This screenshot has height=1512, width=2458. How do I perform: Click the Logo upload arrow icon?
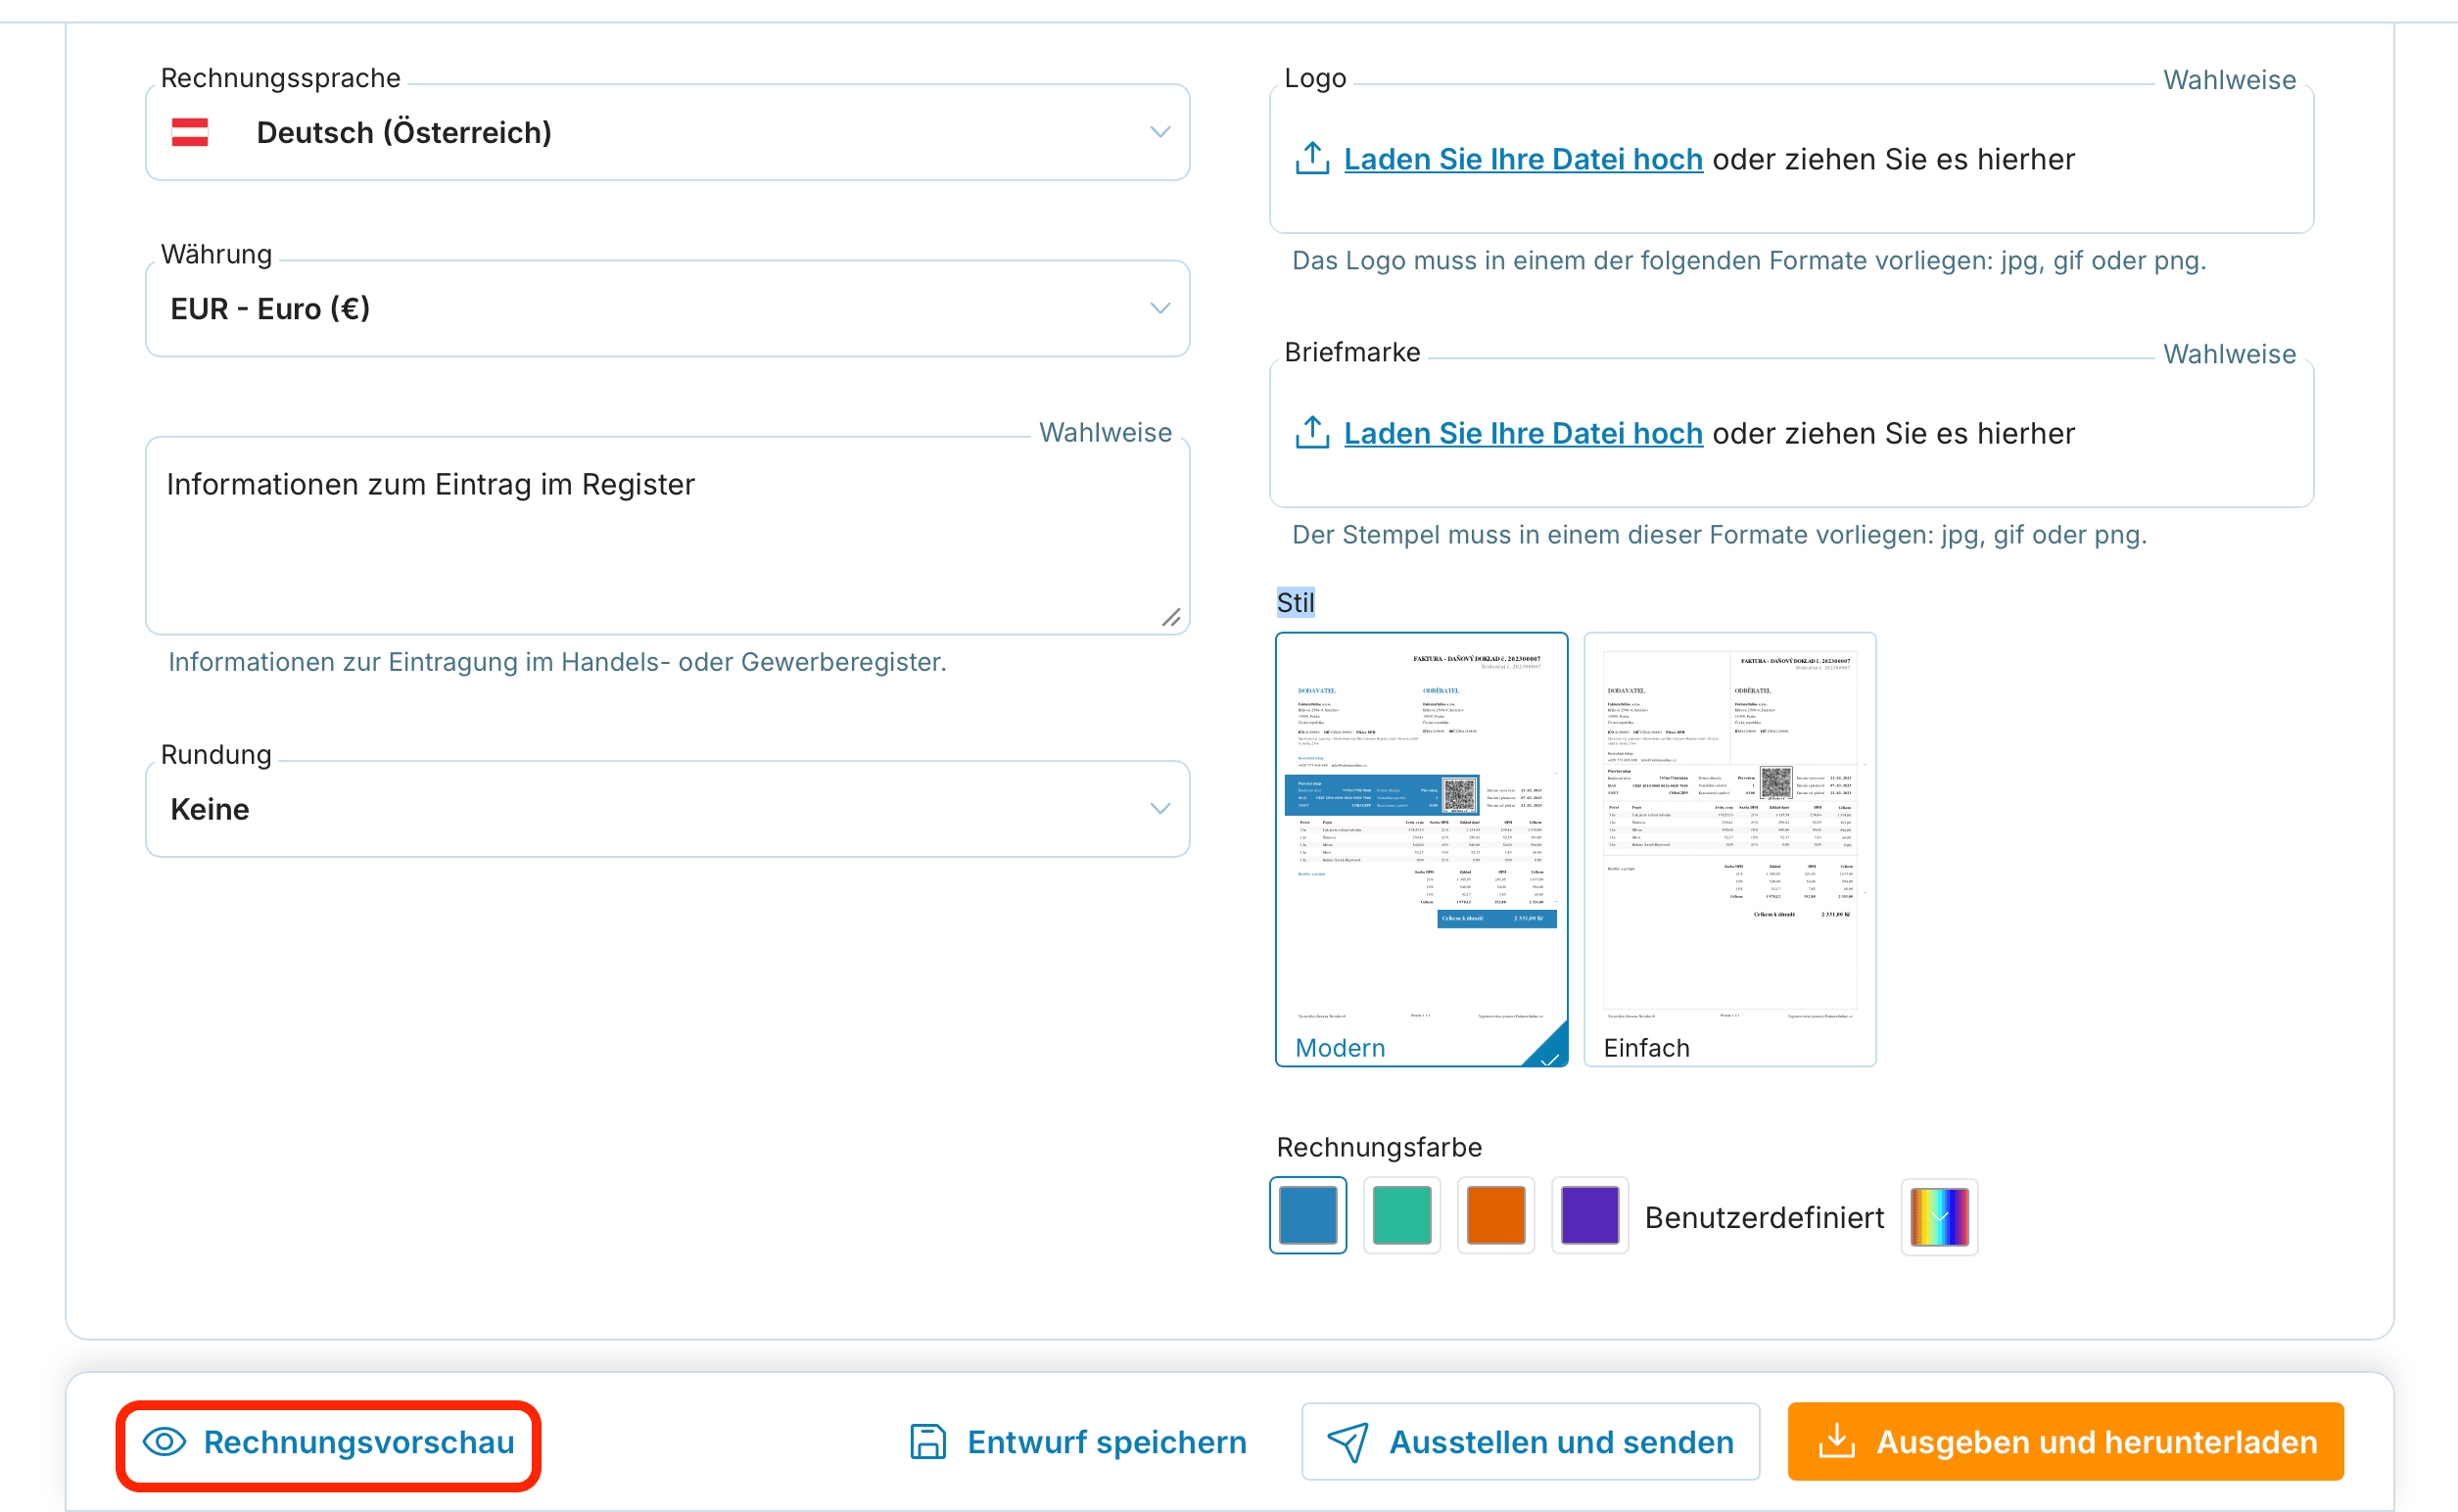tap(1312, 158)
